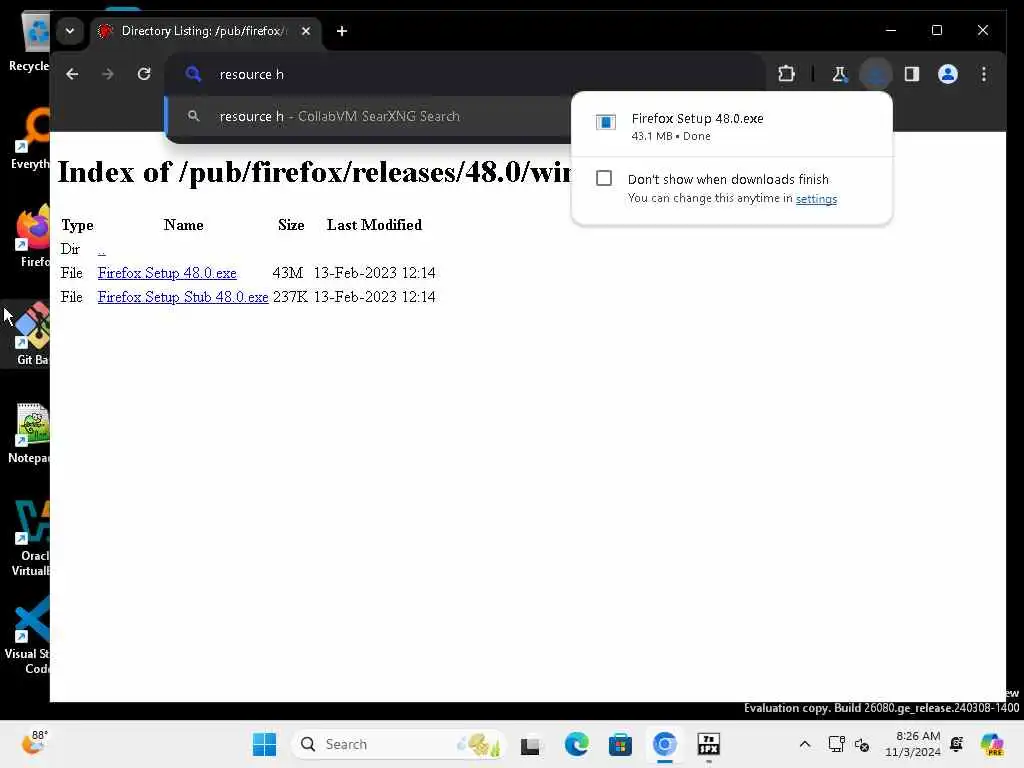The width and height of the screenshot is (1024, 768).
Task: Open Task View on the taskbar
Action: (x=530, y=744)
